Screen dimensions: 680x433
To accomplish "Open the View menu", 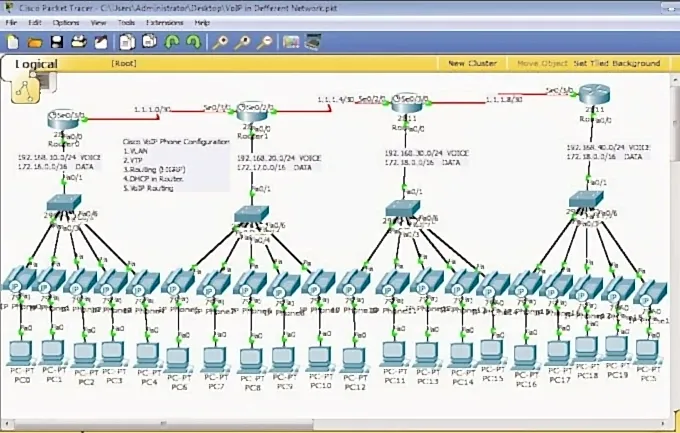I will [98, 23].
